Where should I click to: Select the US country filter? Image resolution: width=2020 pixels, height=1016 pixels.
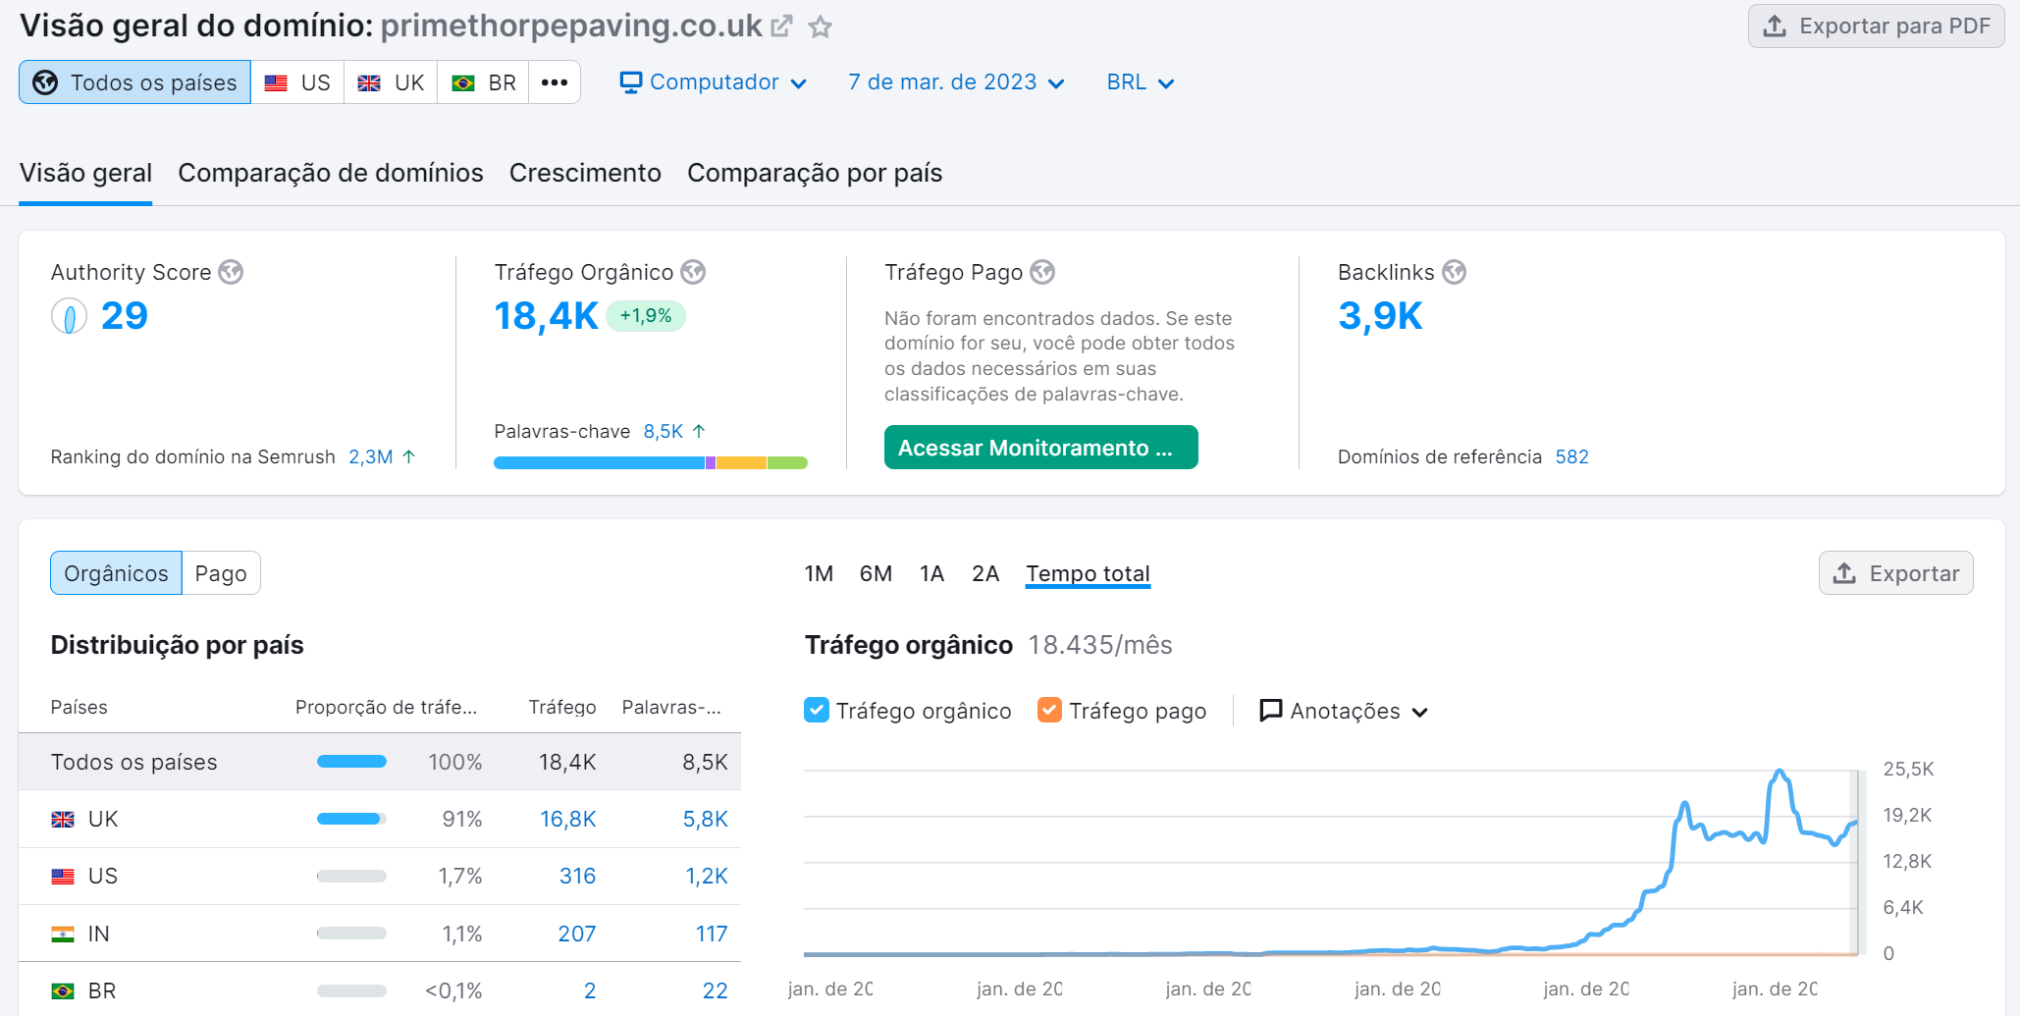click(x=298, y=82)
